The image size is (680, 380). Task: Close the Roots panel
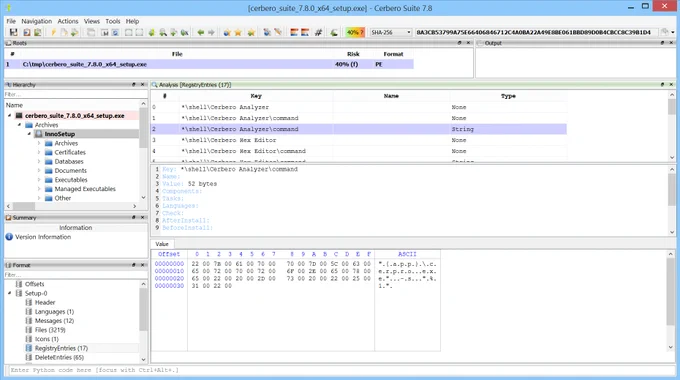coord(468,43)
